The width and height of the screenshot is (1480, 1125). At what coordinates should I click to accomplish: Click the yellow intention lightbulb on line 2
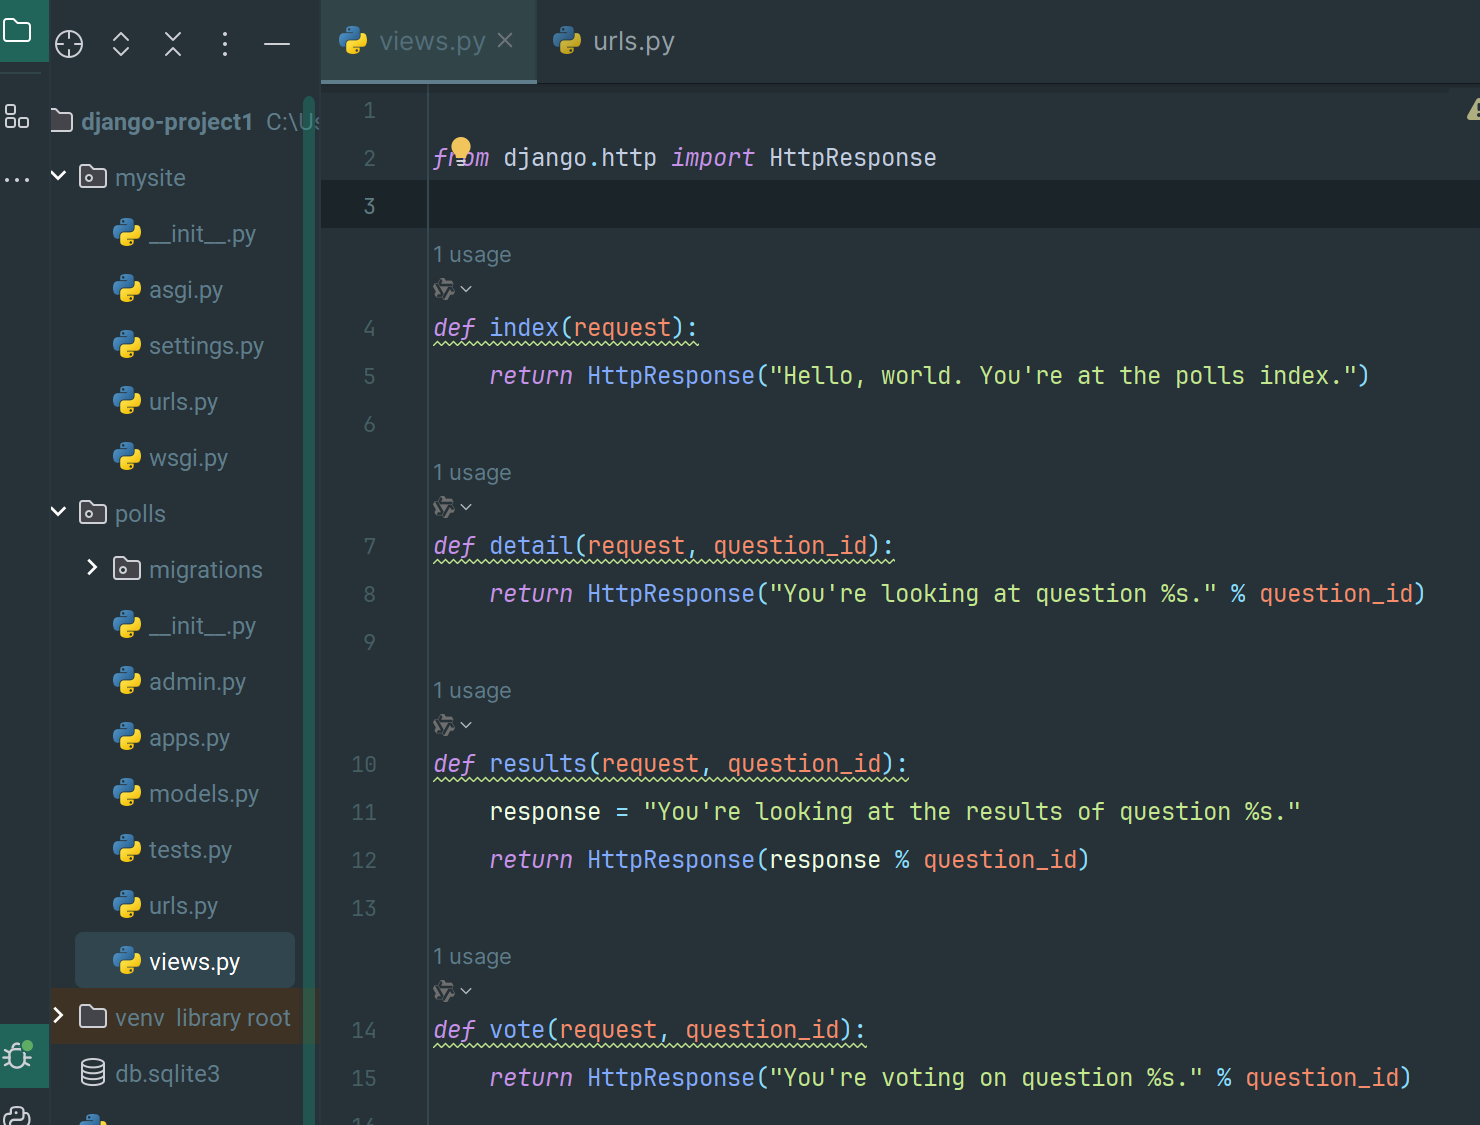461,148
